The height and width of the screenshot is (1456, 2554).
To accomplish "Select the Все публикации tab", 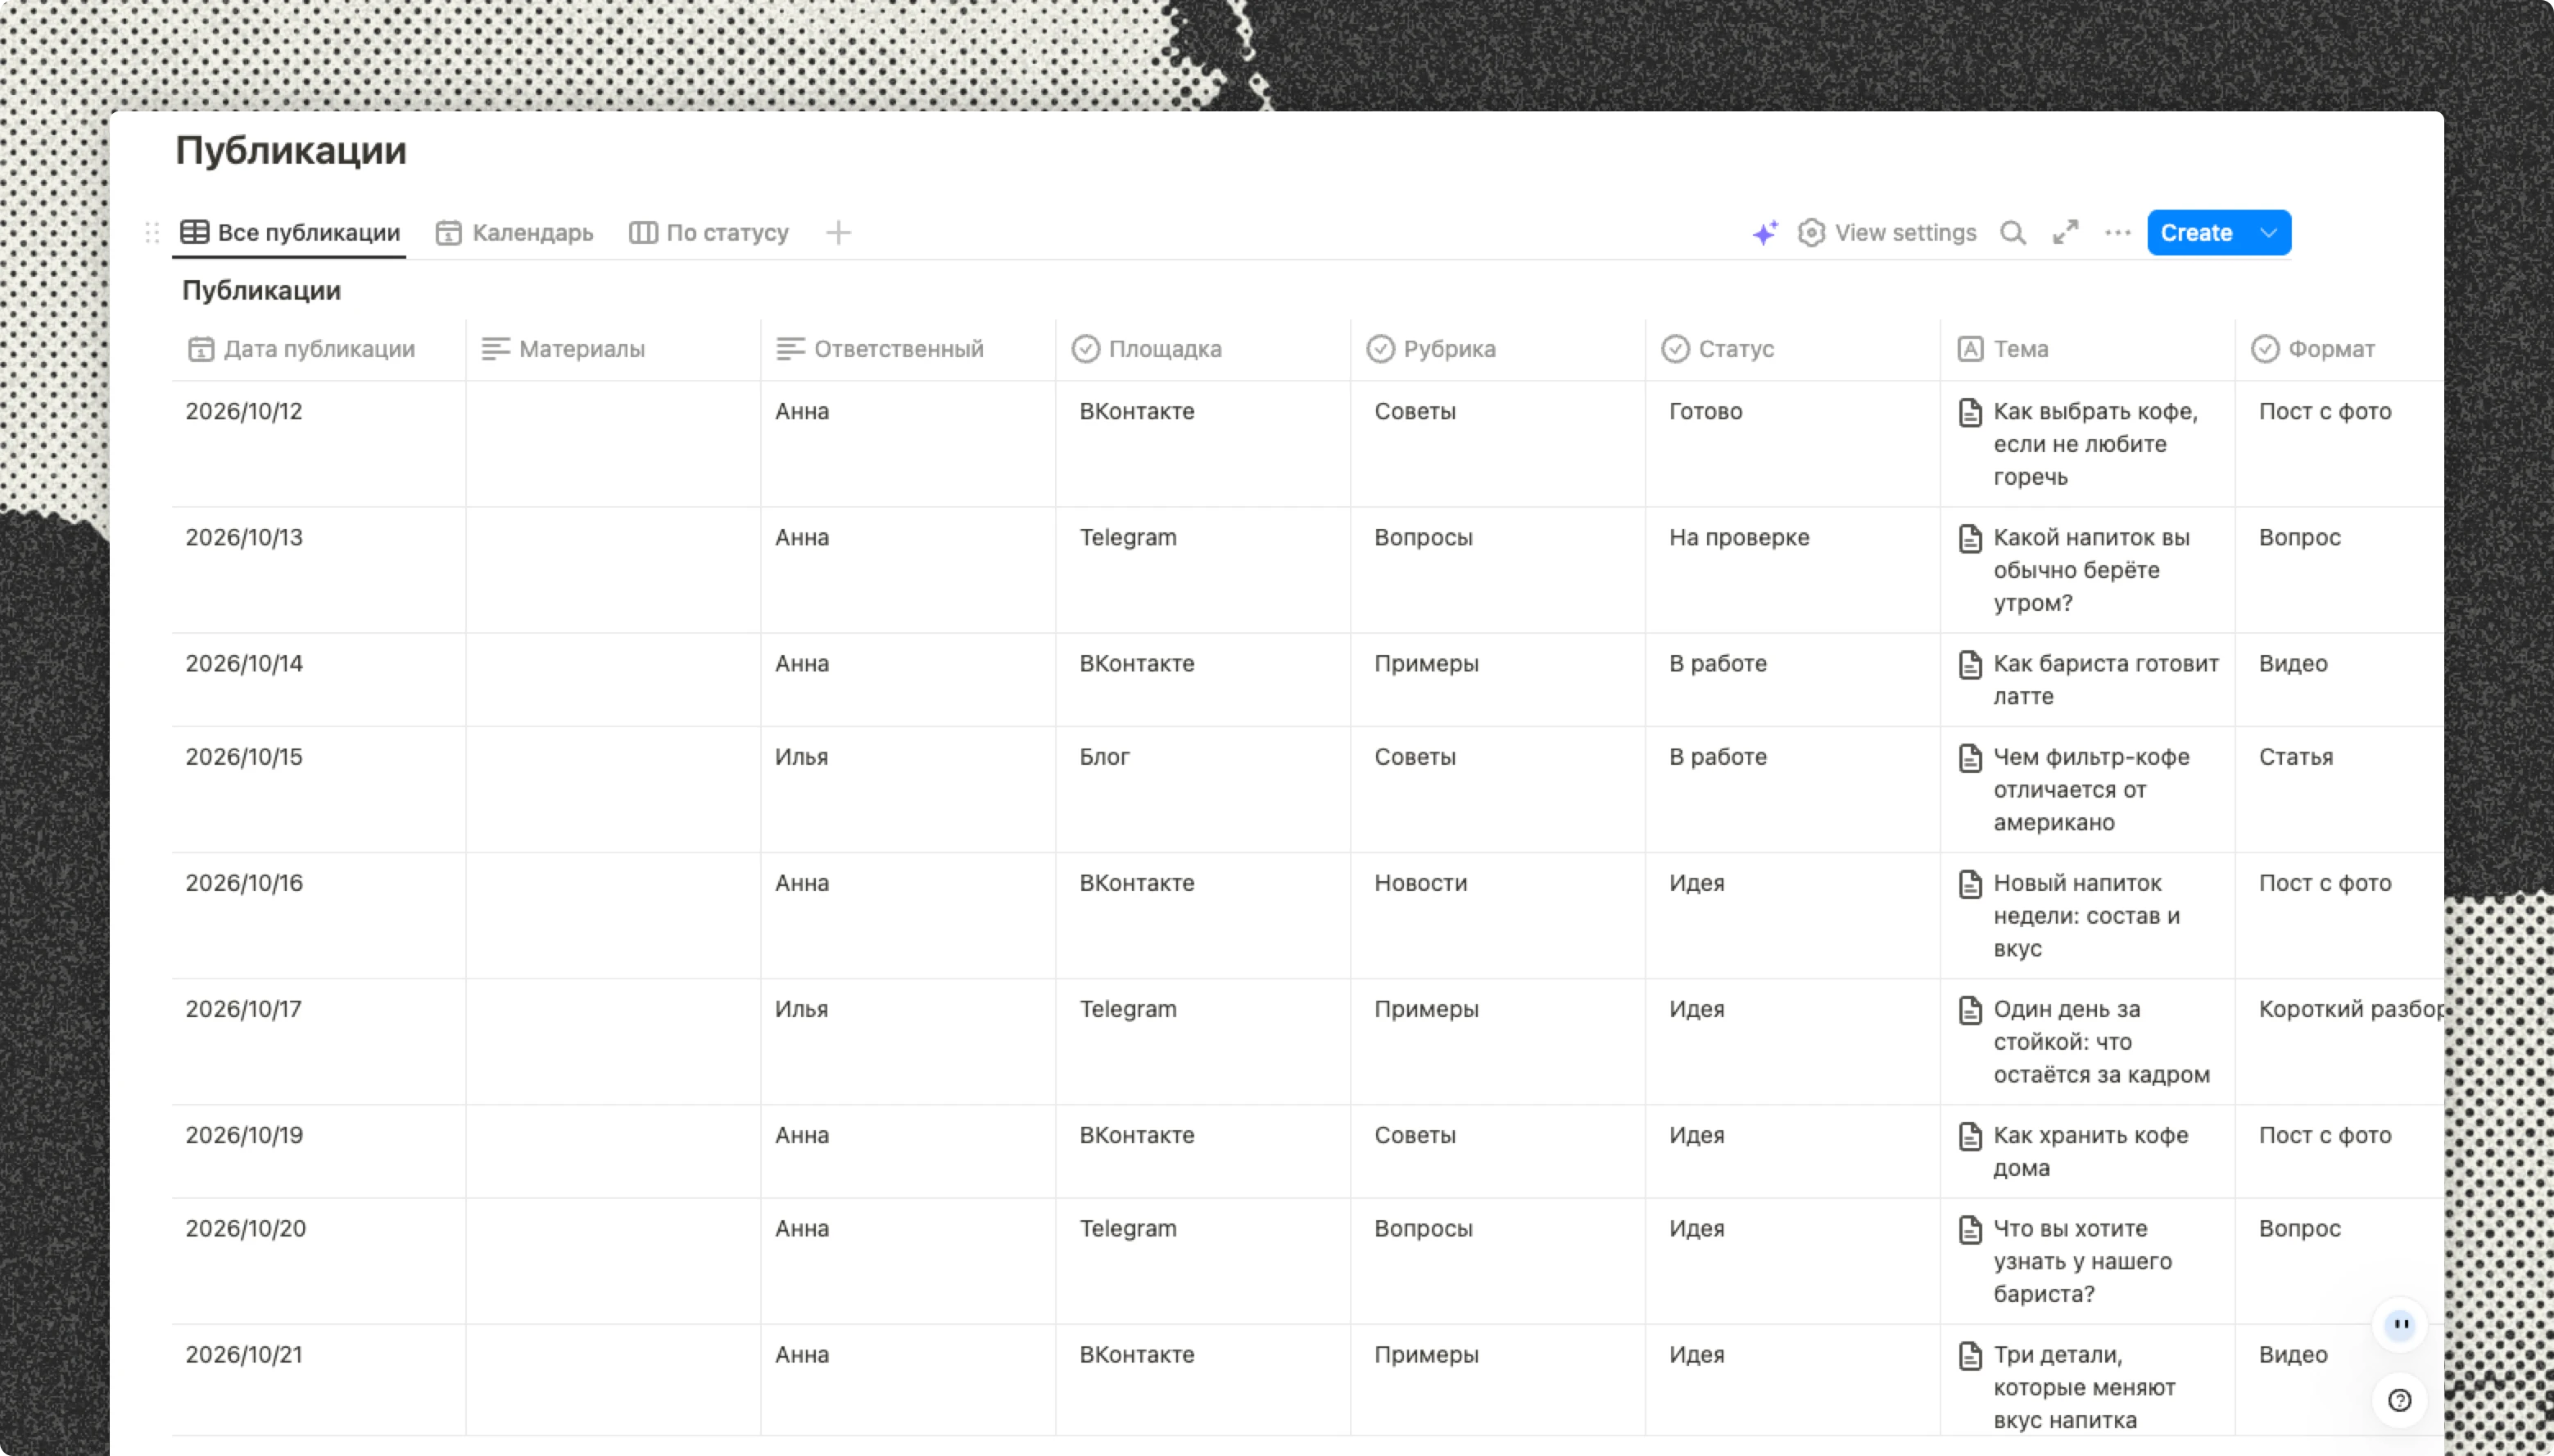I will click(290, 233).
